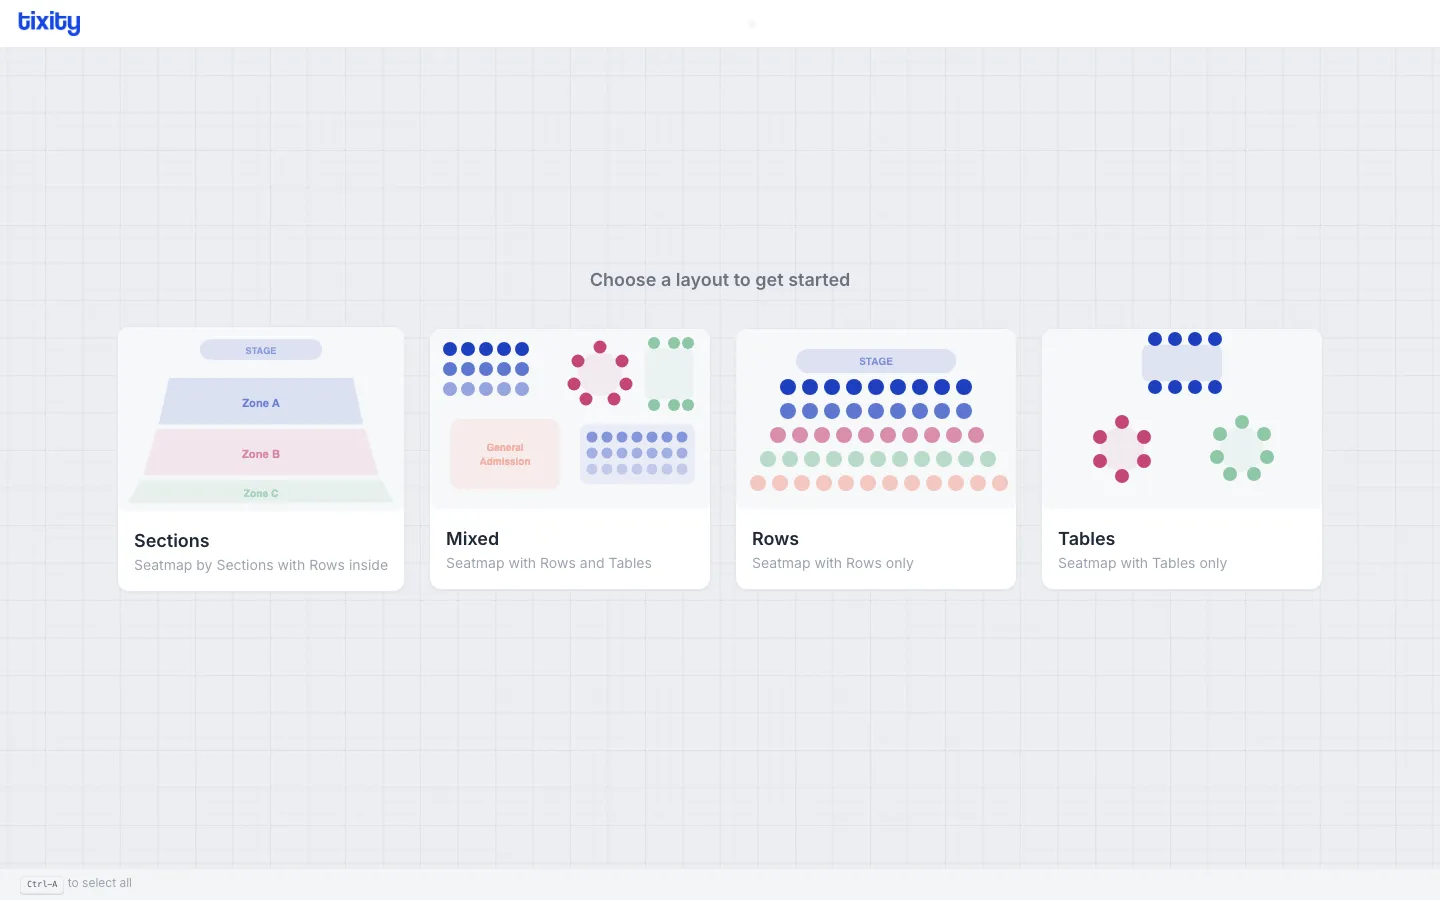Click Zone C in the Sections preview

tap(260, 492)
